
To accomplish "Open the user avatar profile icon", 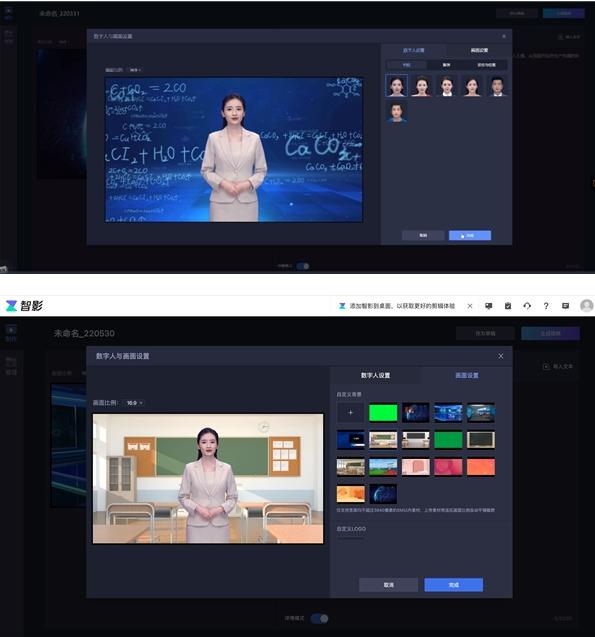I will pyautogui.click(x=586, y=306).
